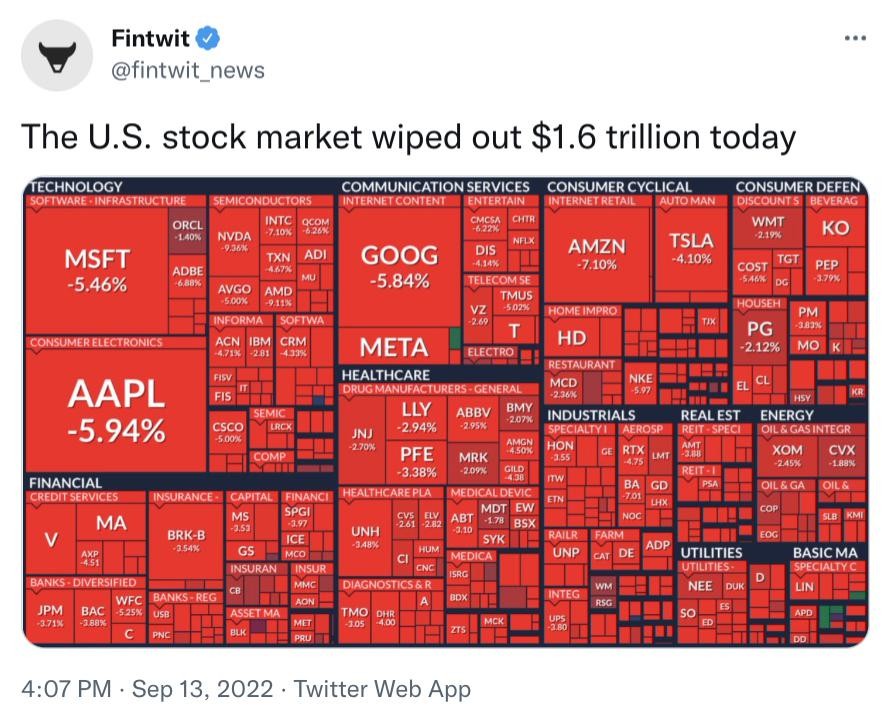Click the XOM -2.45% energy tile
The height and width of the screenshot is (719, 890).
[787, 456]
